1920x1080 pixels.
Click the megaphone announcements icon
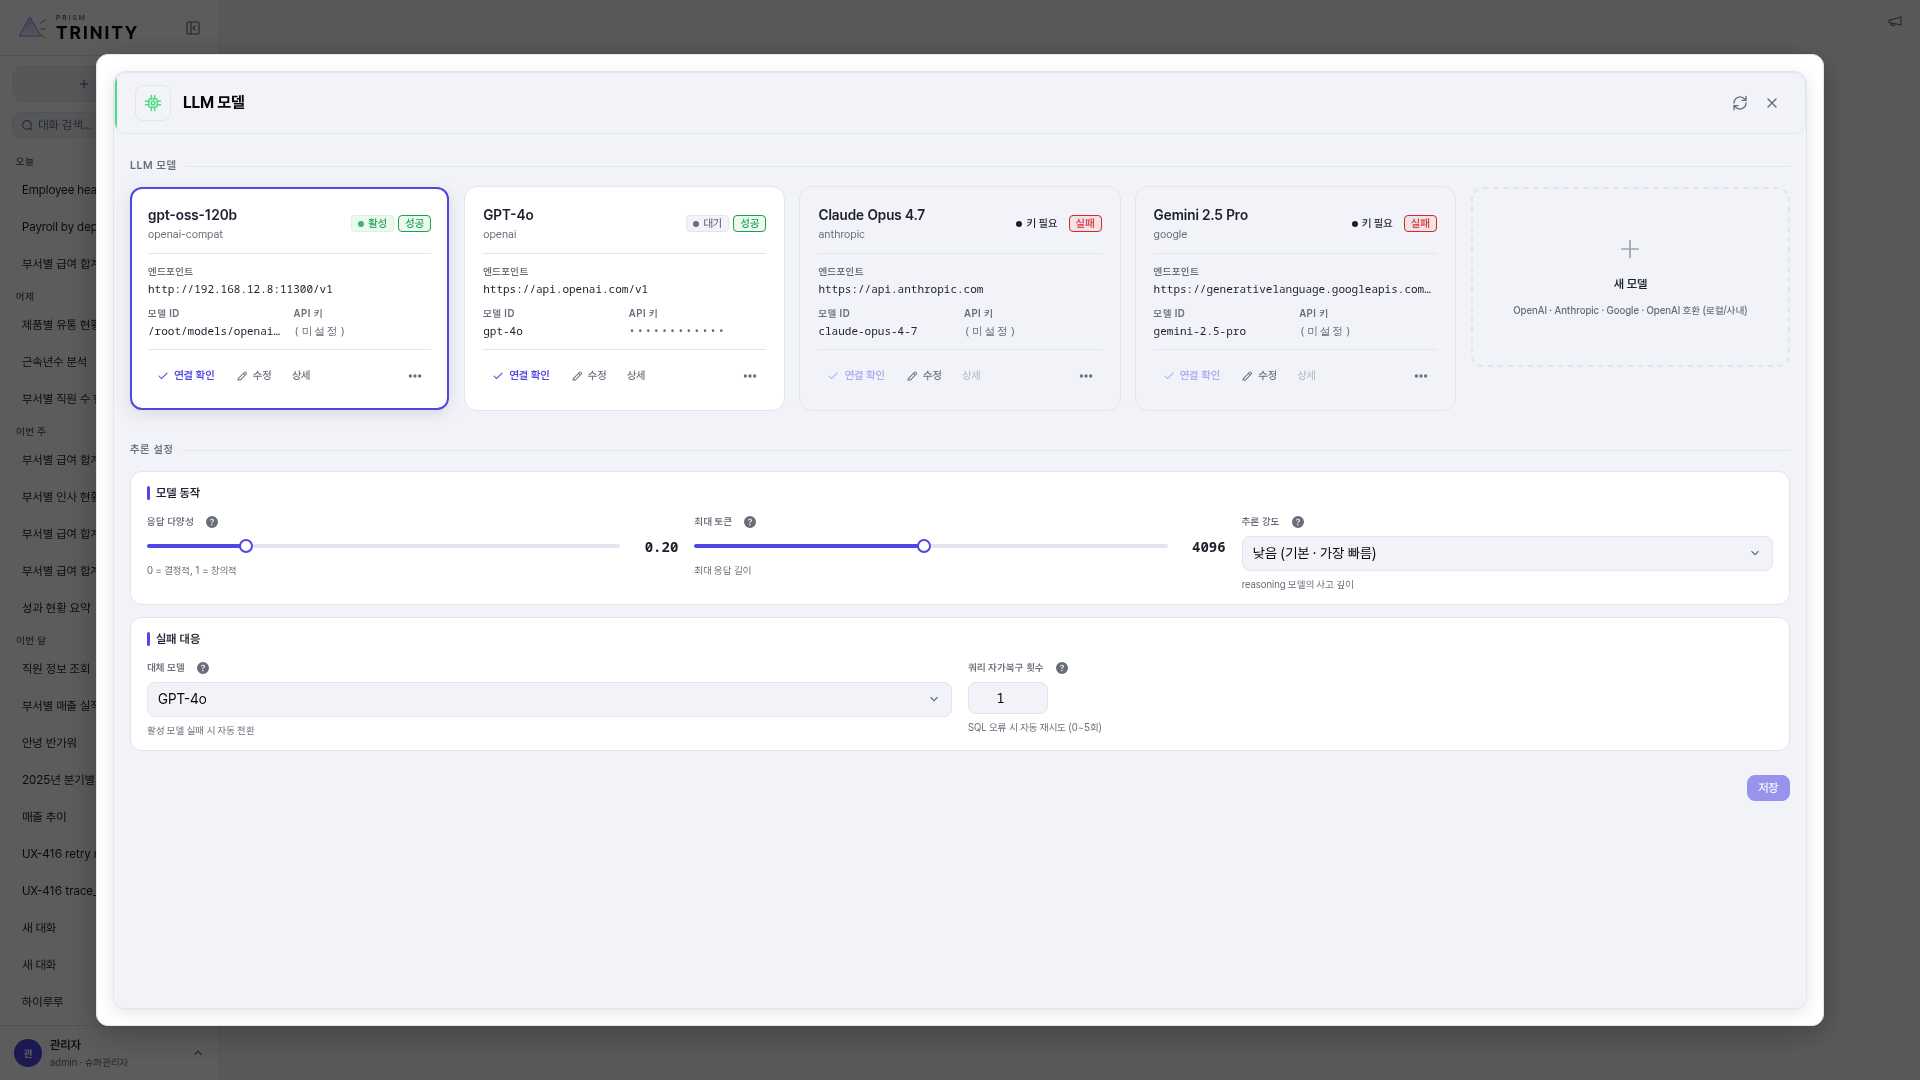pyautogui.click(x=1895, y=21)
